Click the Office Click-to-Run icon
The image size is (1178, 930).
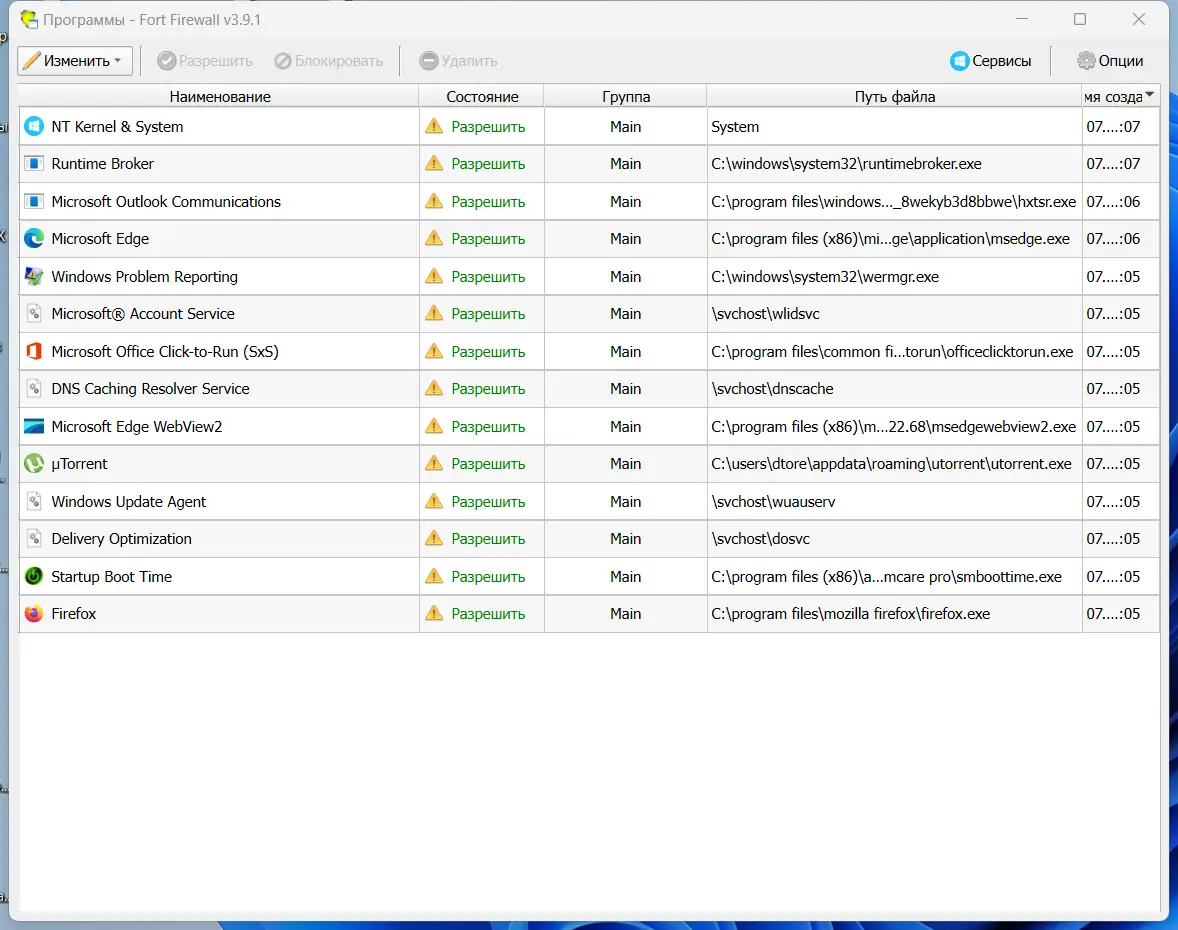pos(34,352)
